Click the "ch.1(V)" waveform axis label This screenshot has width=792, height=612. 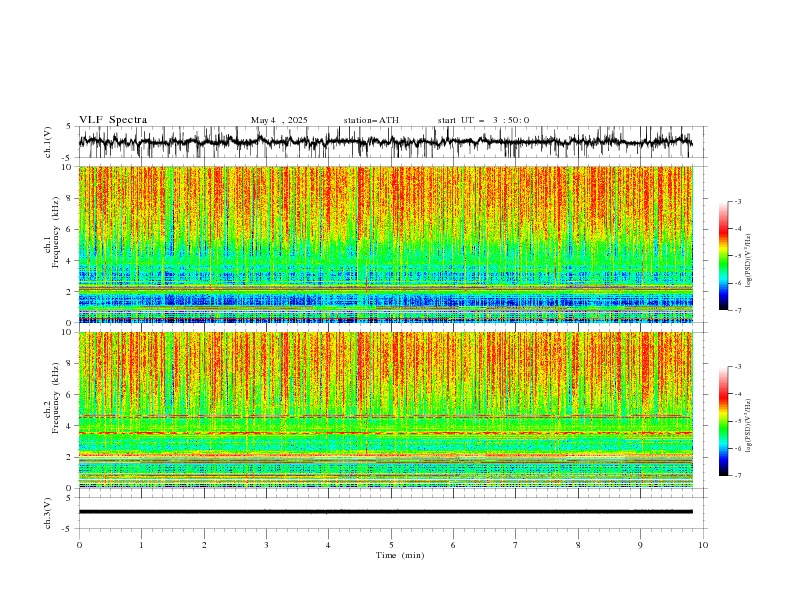pyautogui.click(x=48, y=142)
